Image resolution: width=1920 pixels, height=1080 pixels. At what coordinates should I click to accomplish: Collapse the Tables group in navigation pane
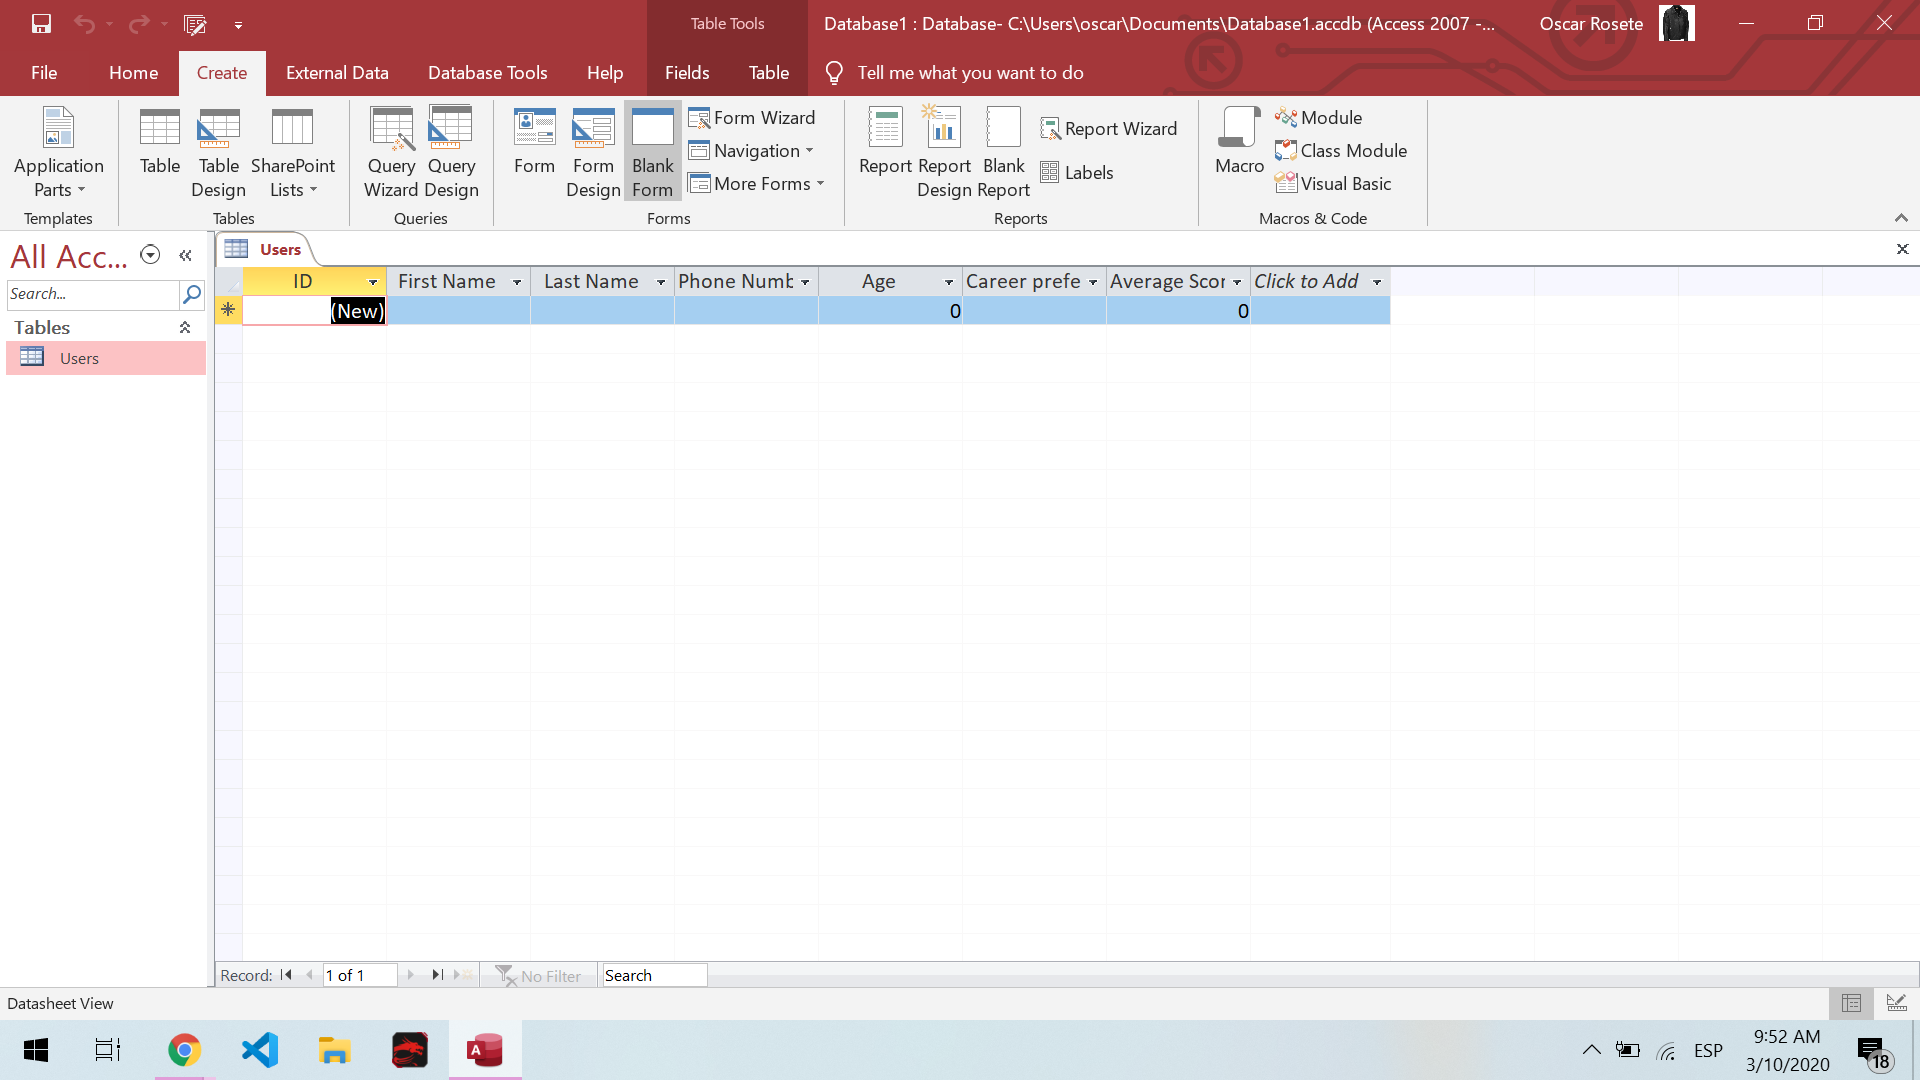coord(185,328)
